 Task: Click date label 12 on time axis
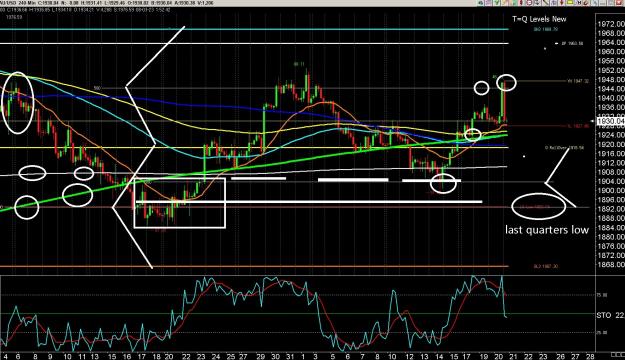click(410, 356)
